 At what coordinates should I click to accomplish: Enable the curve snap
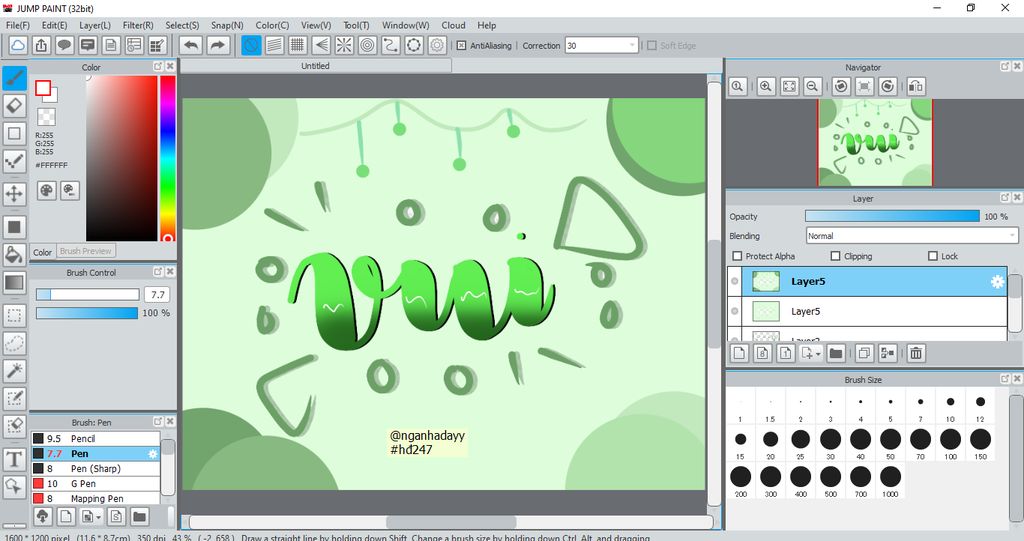391,45
